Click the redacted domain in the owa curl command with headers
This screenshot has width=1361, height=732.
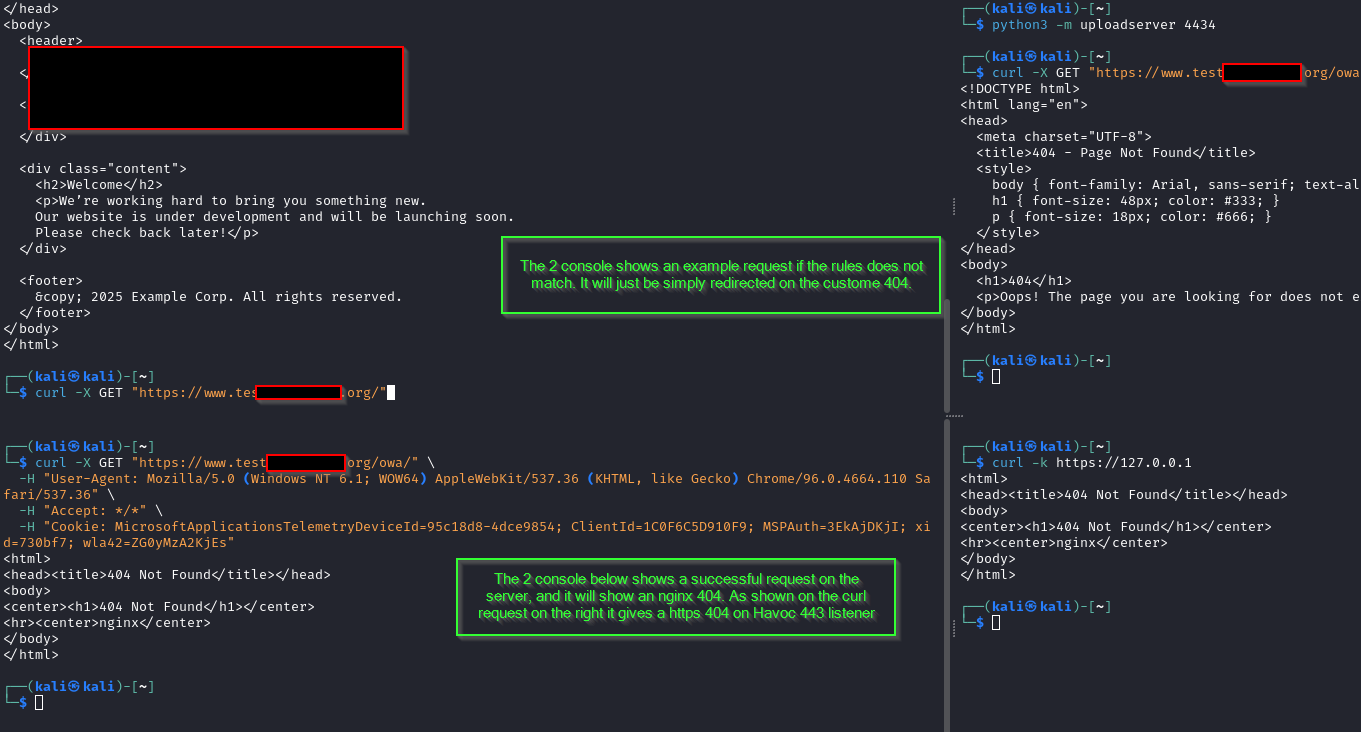(306, 463)
